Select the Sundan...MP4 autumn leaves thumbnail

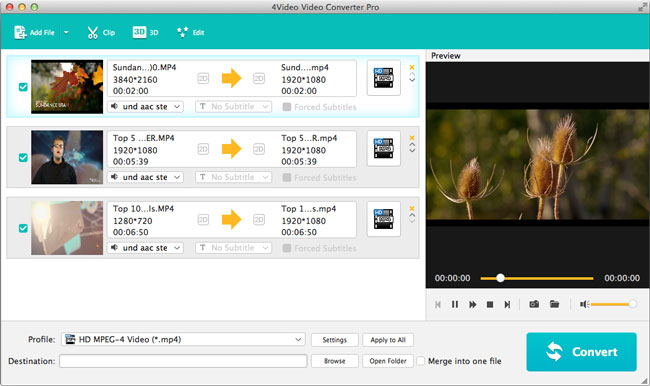point(67,87)
